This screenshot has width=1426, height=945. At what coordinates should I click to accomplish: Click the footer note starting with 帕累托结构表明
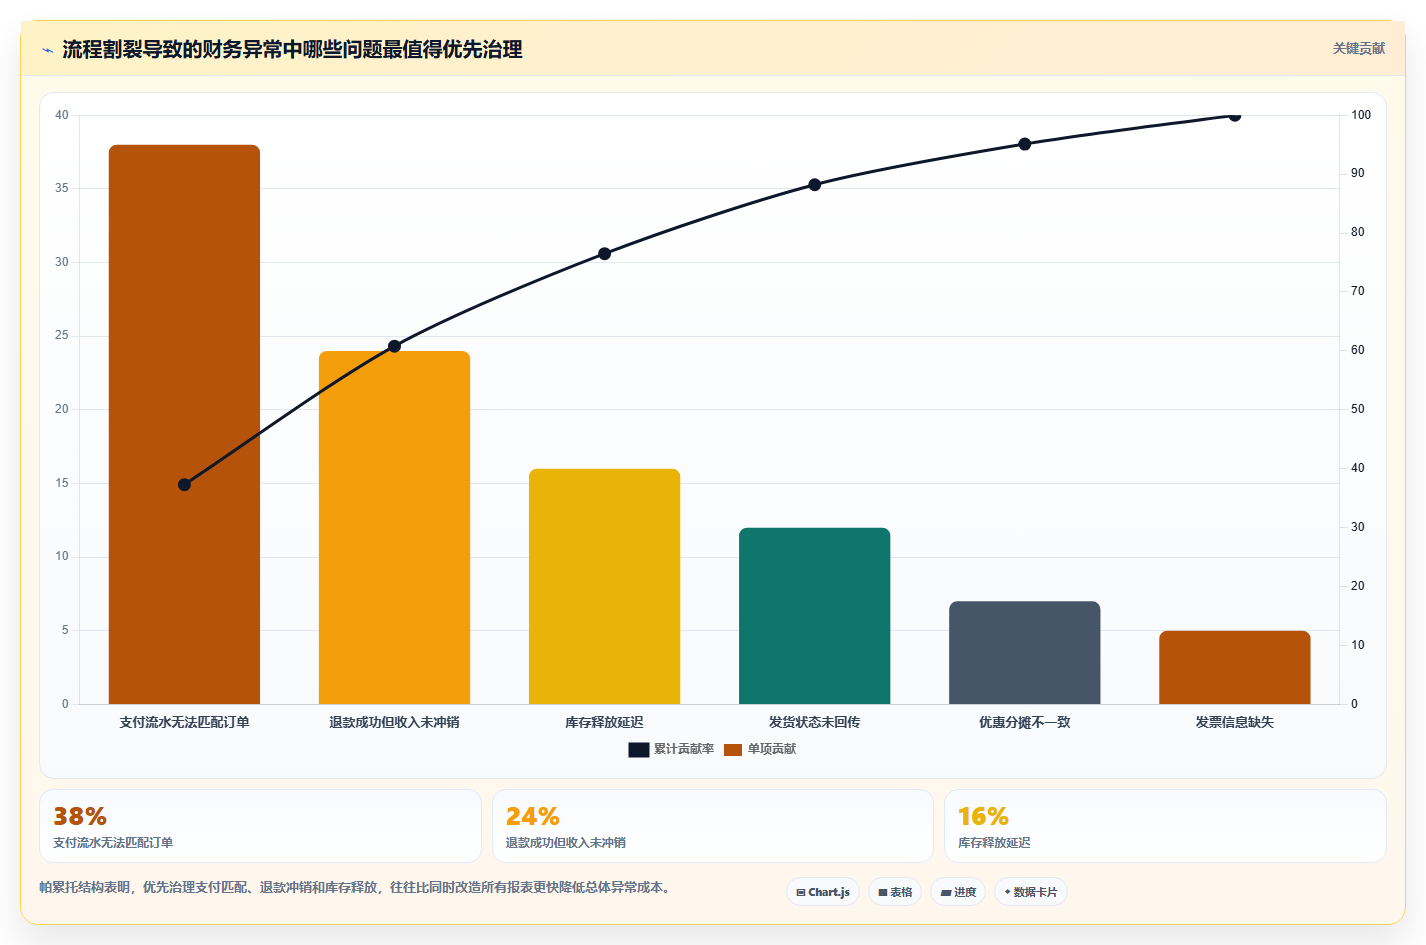[x=356, y=887]
